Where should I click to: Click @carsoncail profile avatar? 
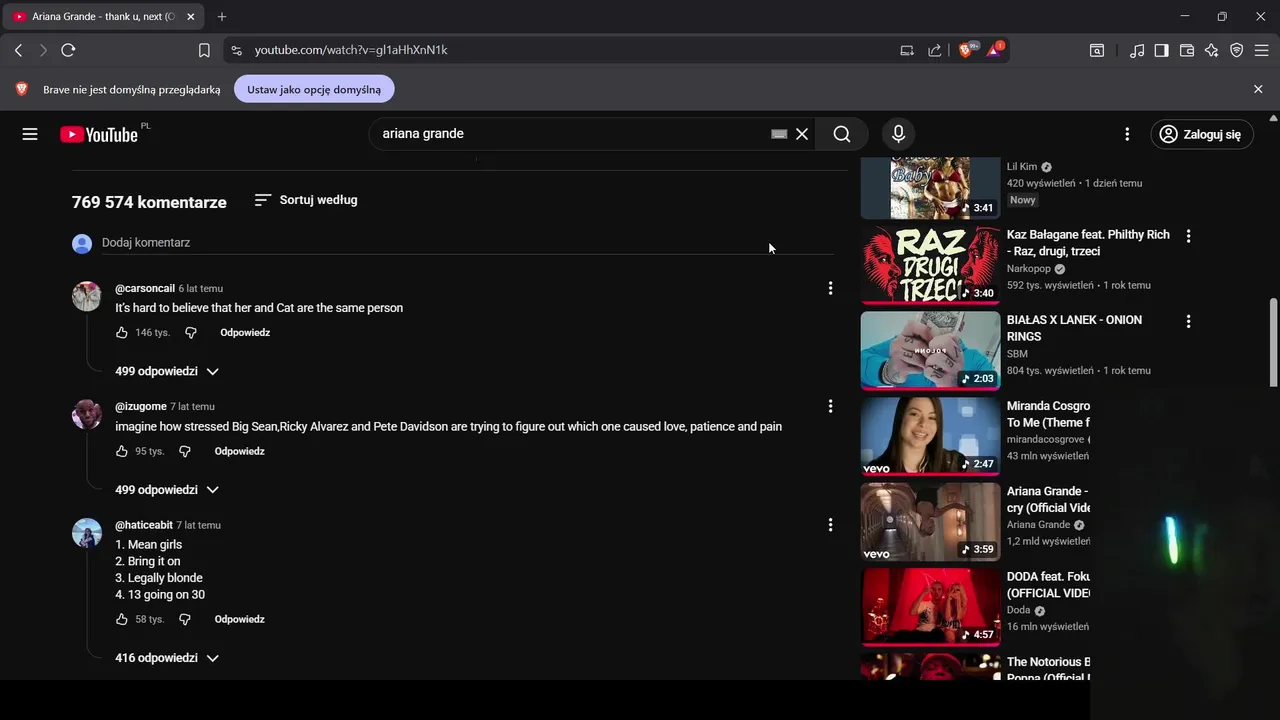[87, 296]
